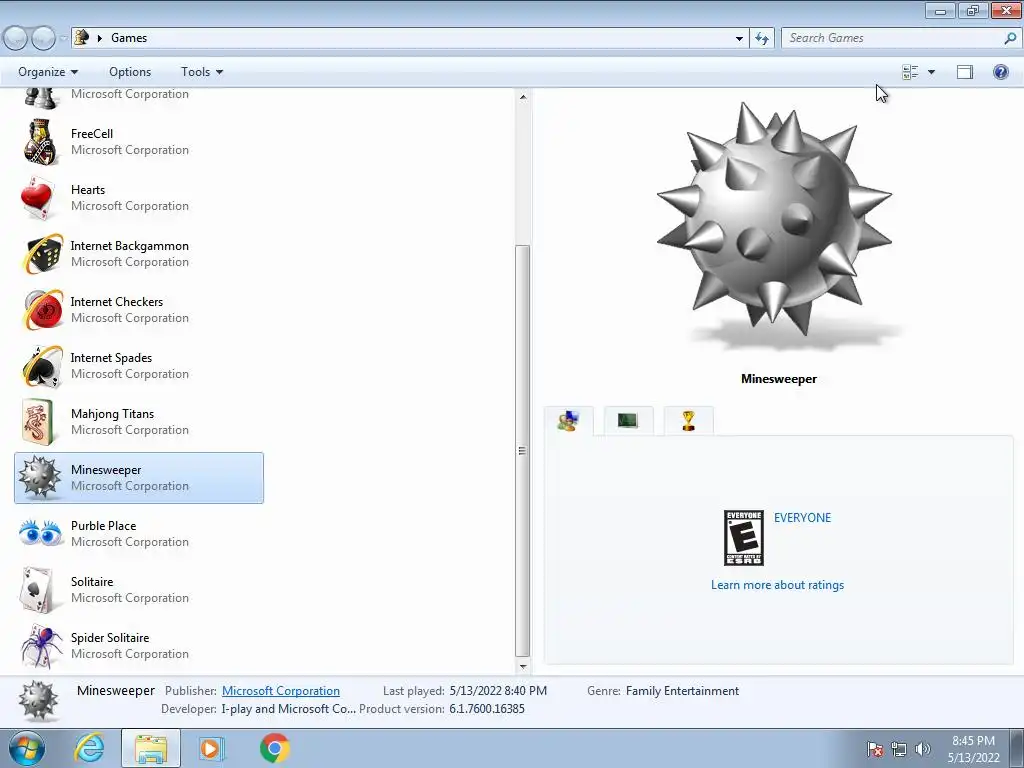Select the Hearts game icon

pyautogui.click(x=37, y=197)
